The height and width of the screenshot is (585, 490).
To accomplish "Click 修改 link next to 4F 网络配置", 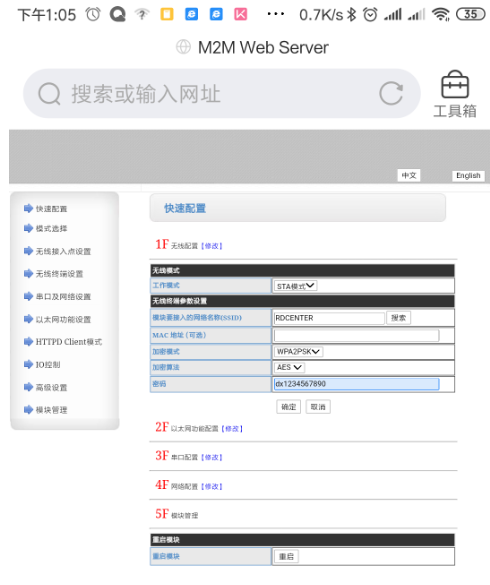I will click(x=212, y=487).
